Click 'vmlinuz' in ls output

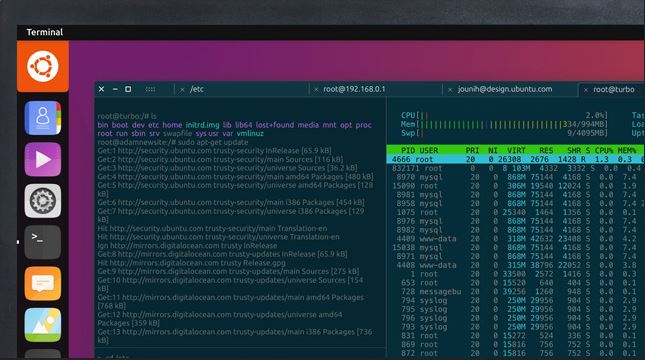click(250, 134)
